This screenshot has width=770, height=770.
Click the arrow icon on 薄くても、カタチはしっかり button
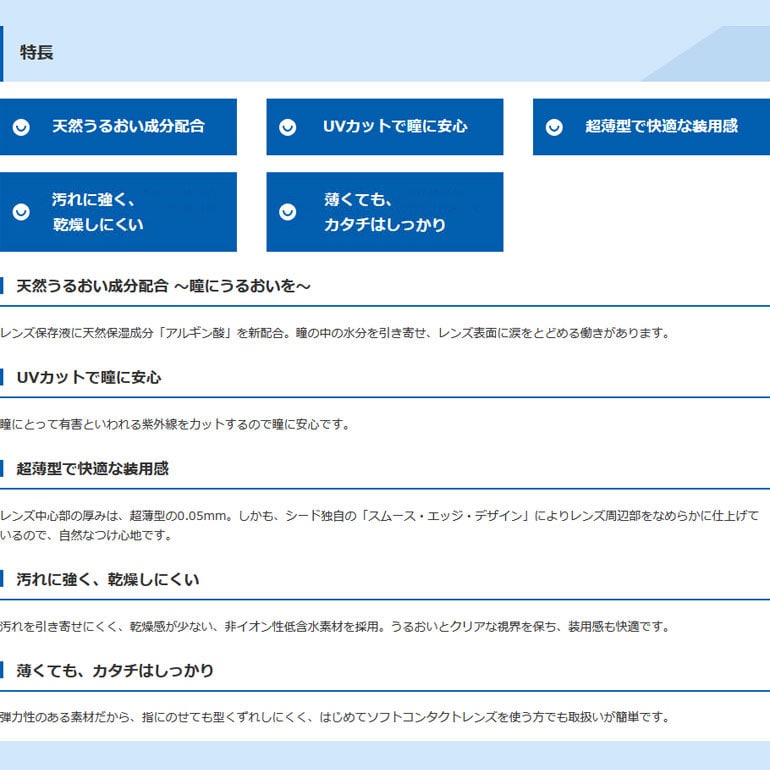click(x=287, y=212)
